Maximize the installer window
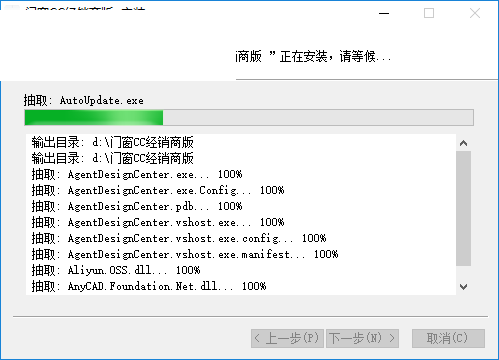The image size is (499, 360). point(429,14)
